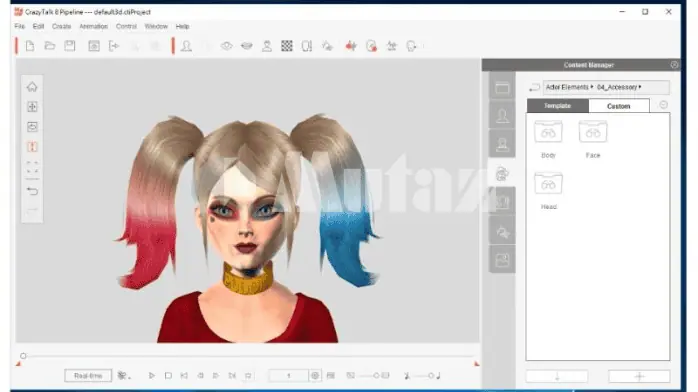Viewport: 698px width, 392px height.
Task: Jump to the start frame
Action: click(x=184, y=376)
